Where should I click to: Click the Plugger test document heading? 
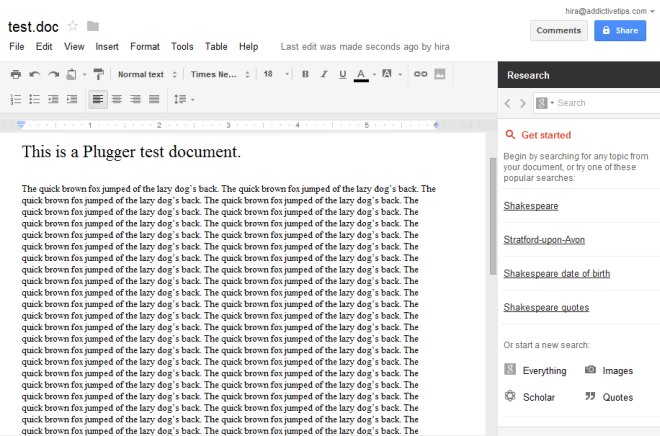point(131,152)
